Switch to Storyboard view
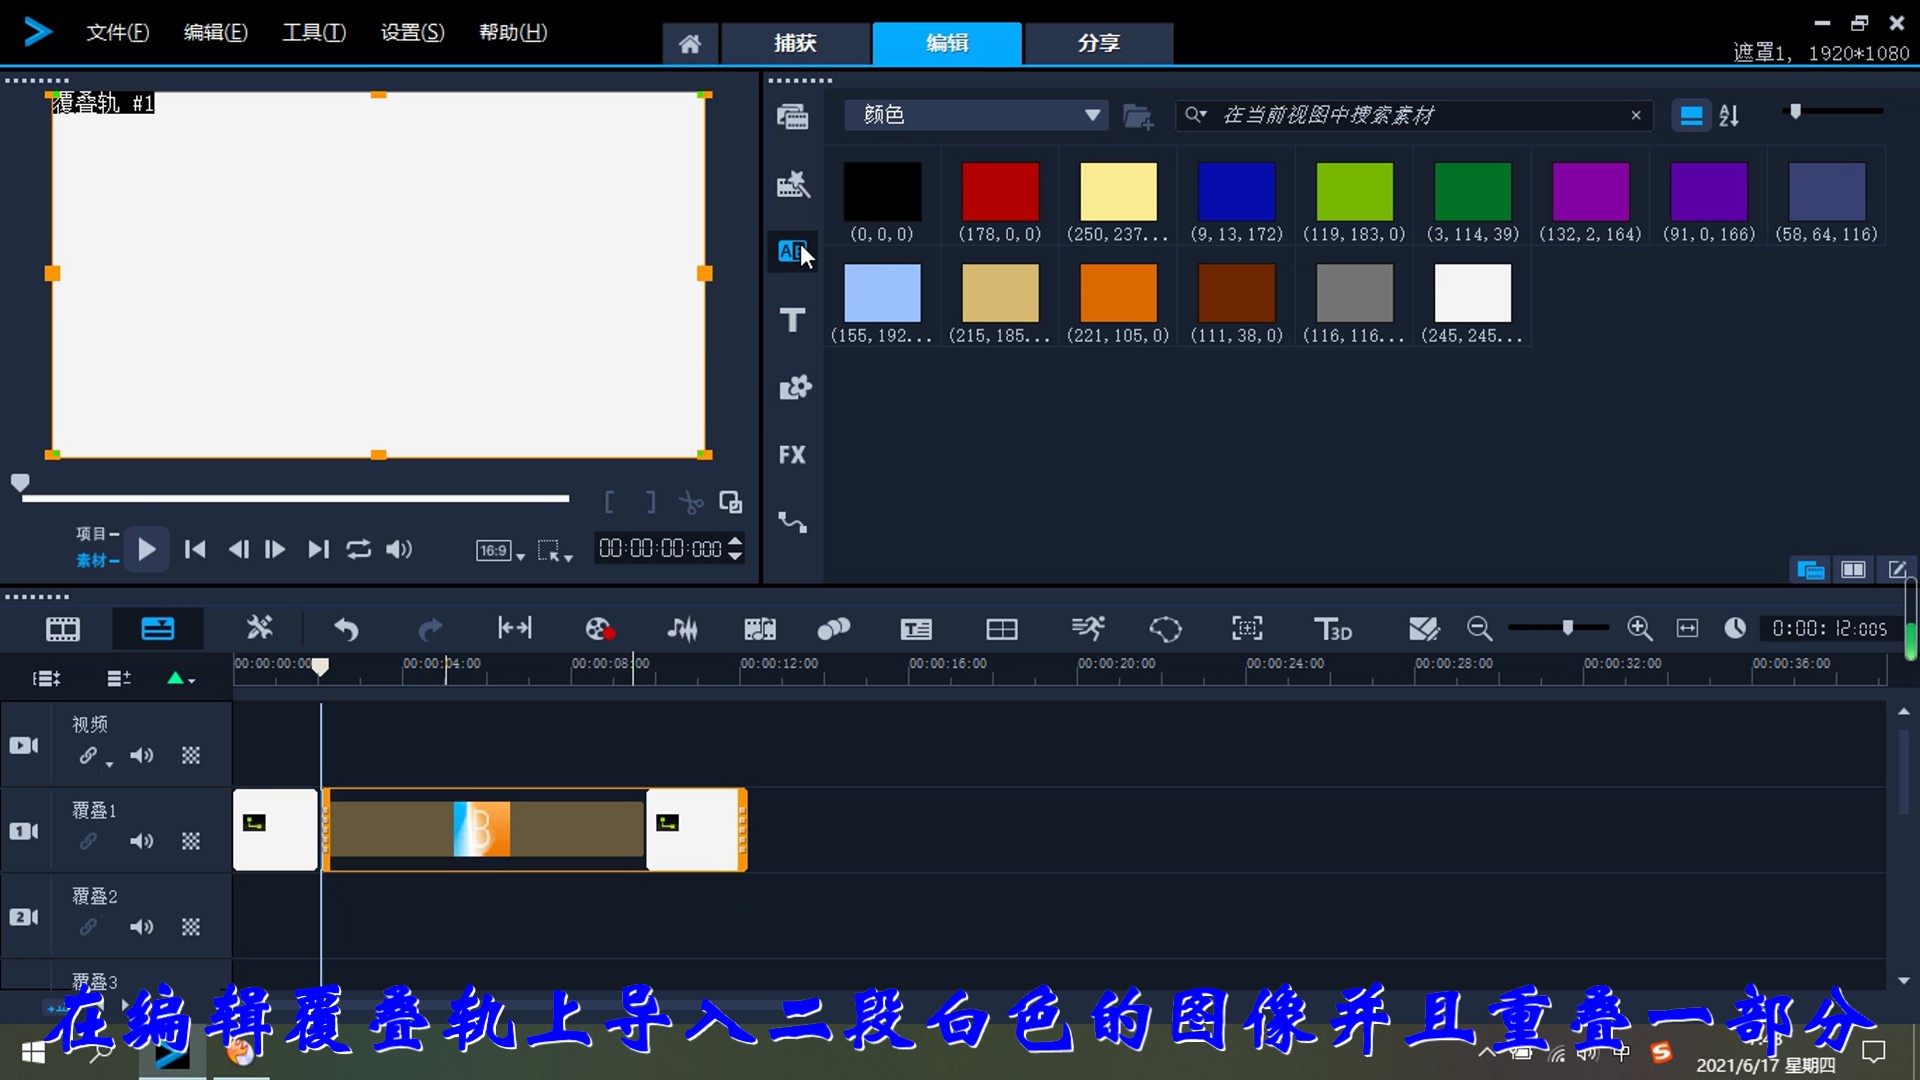This screenshot has height=1080, width=1920. coord(63,629)
